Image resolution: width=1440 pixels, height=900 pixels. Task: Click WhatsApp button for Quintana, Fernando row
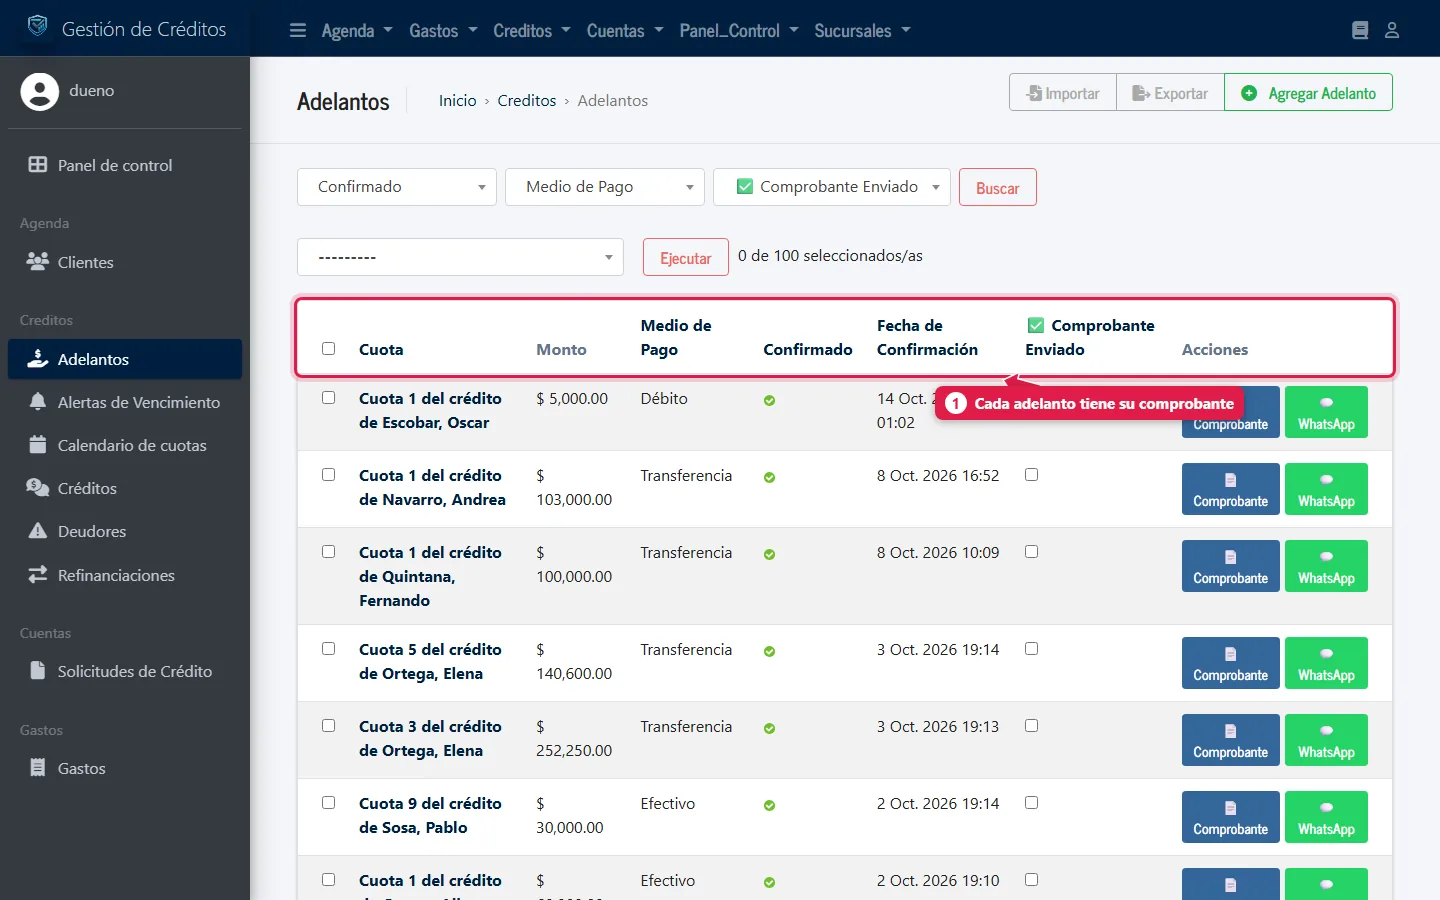click(1326, 566)
